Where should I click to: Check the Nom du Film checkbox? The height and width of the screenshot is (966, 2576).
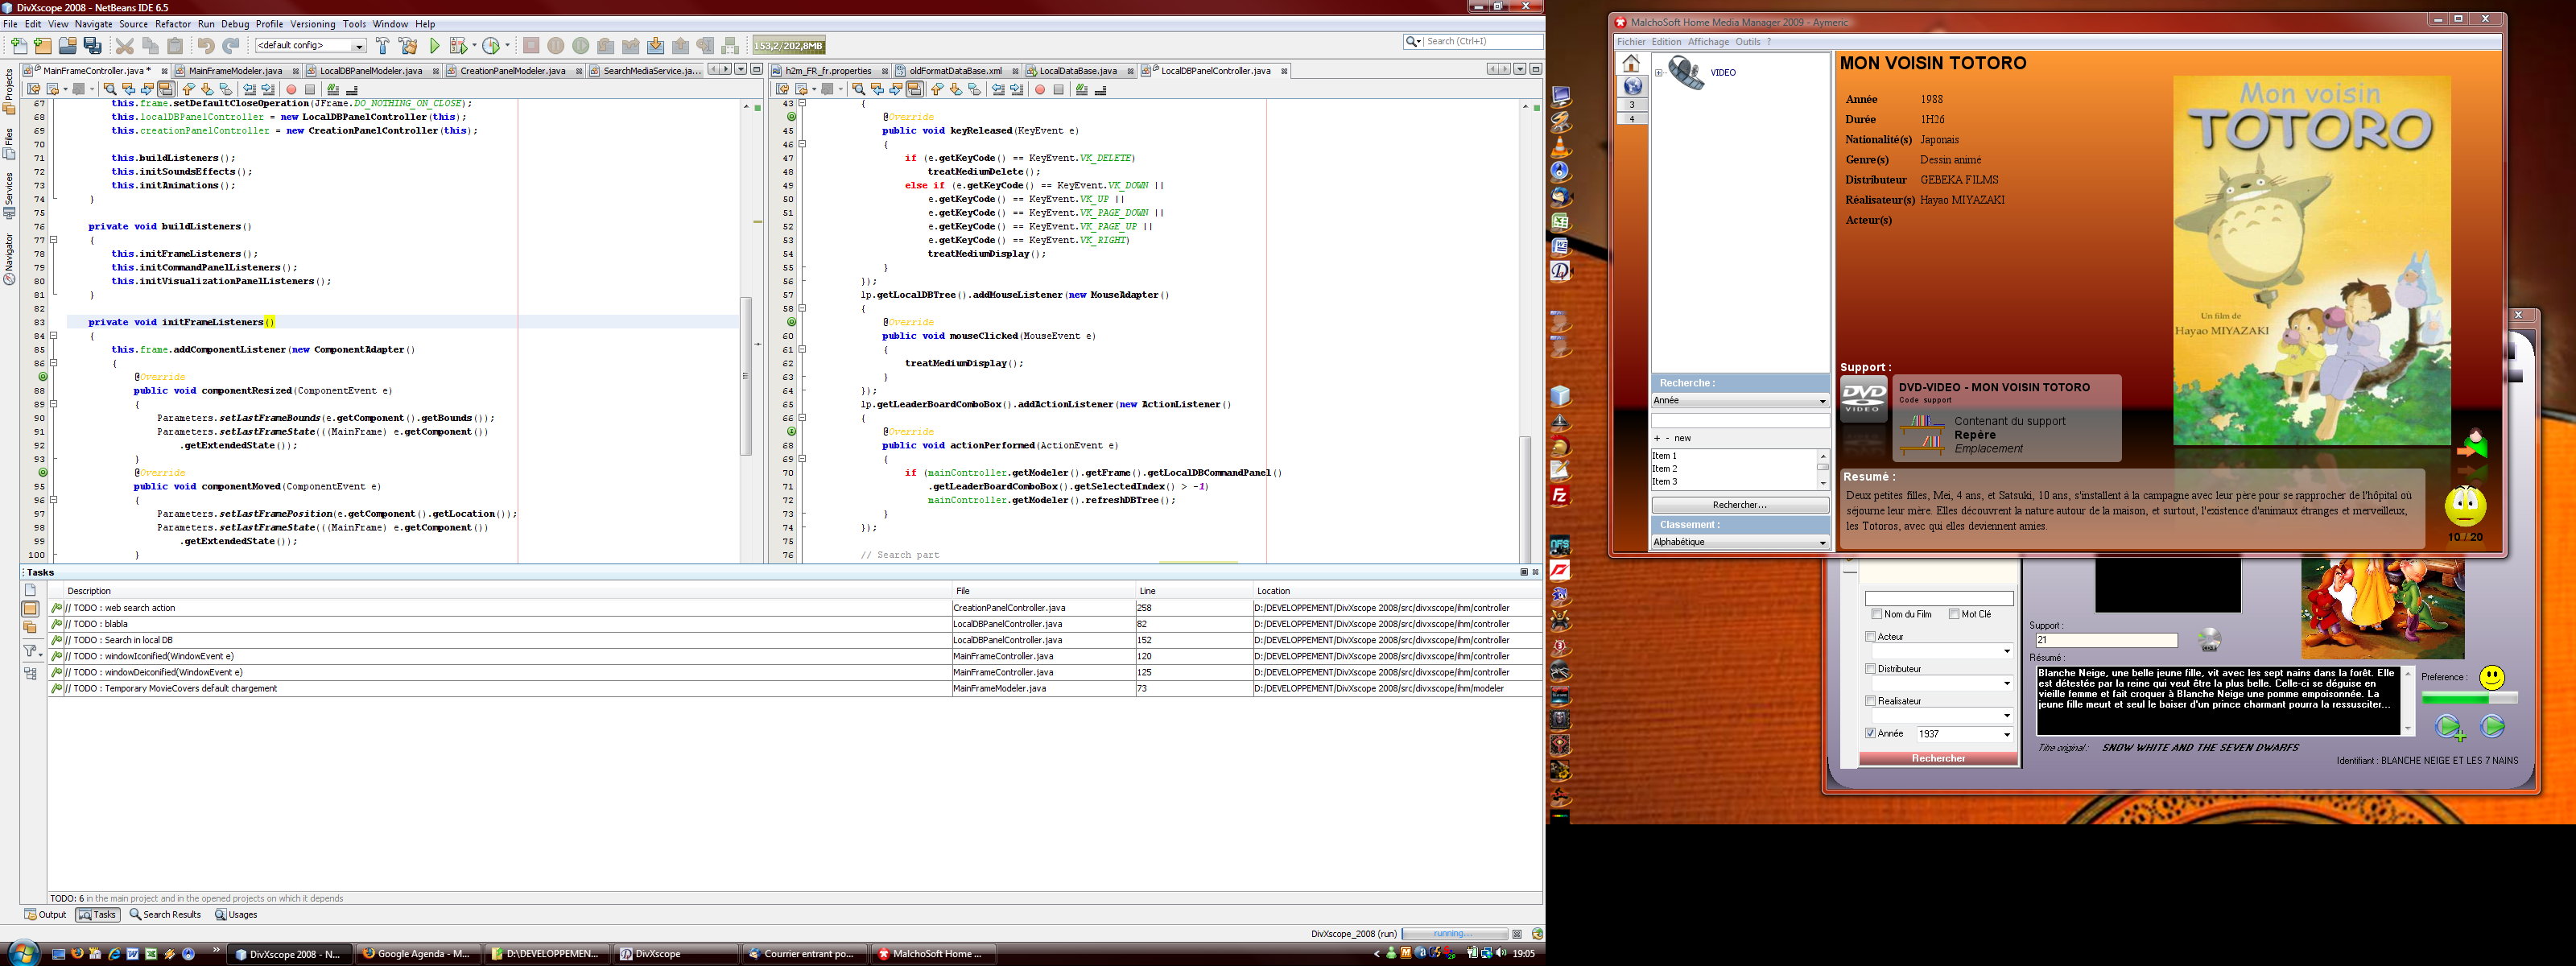1876,614
